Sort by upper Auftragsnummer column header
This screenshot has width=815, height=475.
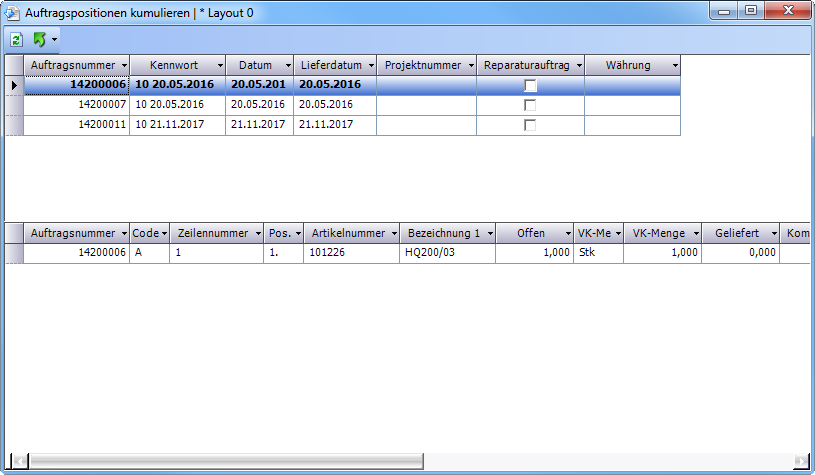pyautogui.click(x=71, y=66)
